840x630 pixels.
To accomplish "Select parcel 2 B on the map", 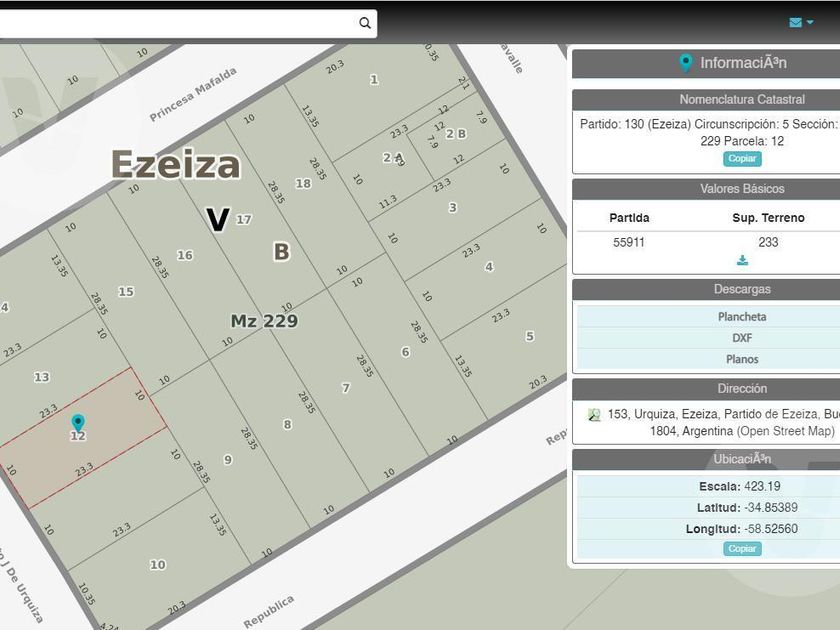I will (455, 134).
